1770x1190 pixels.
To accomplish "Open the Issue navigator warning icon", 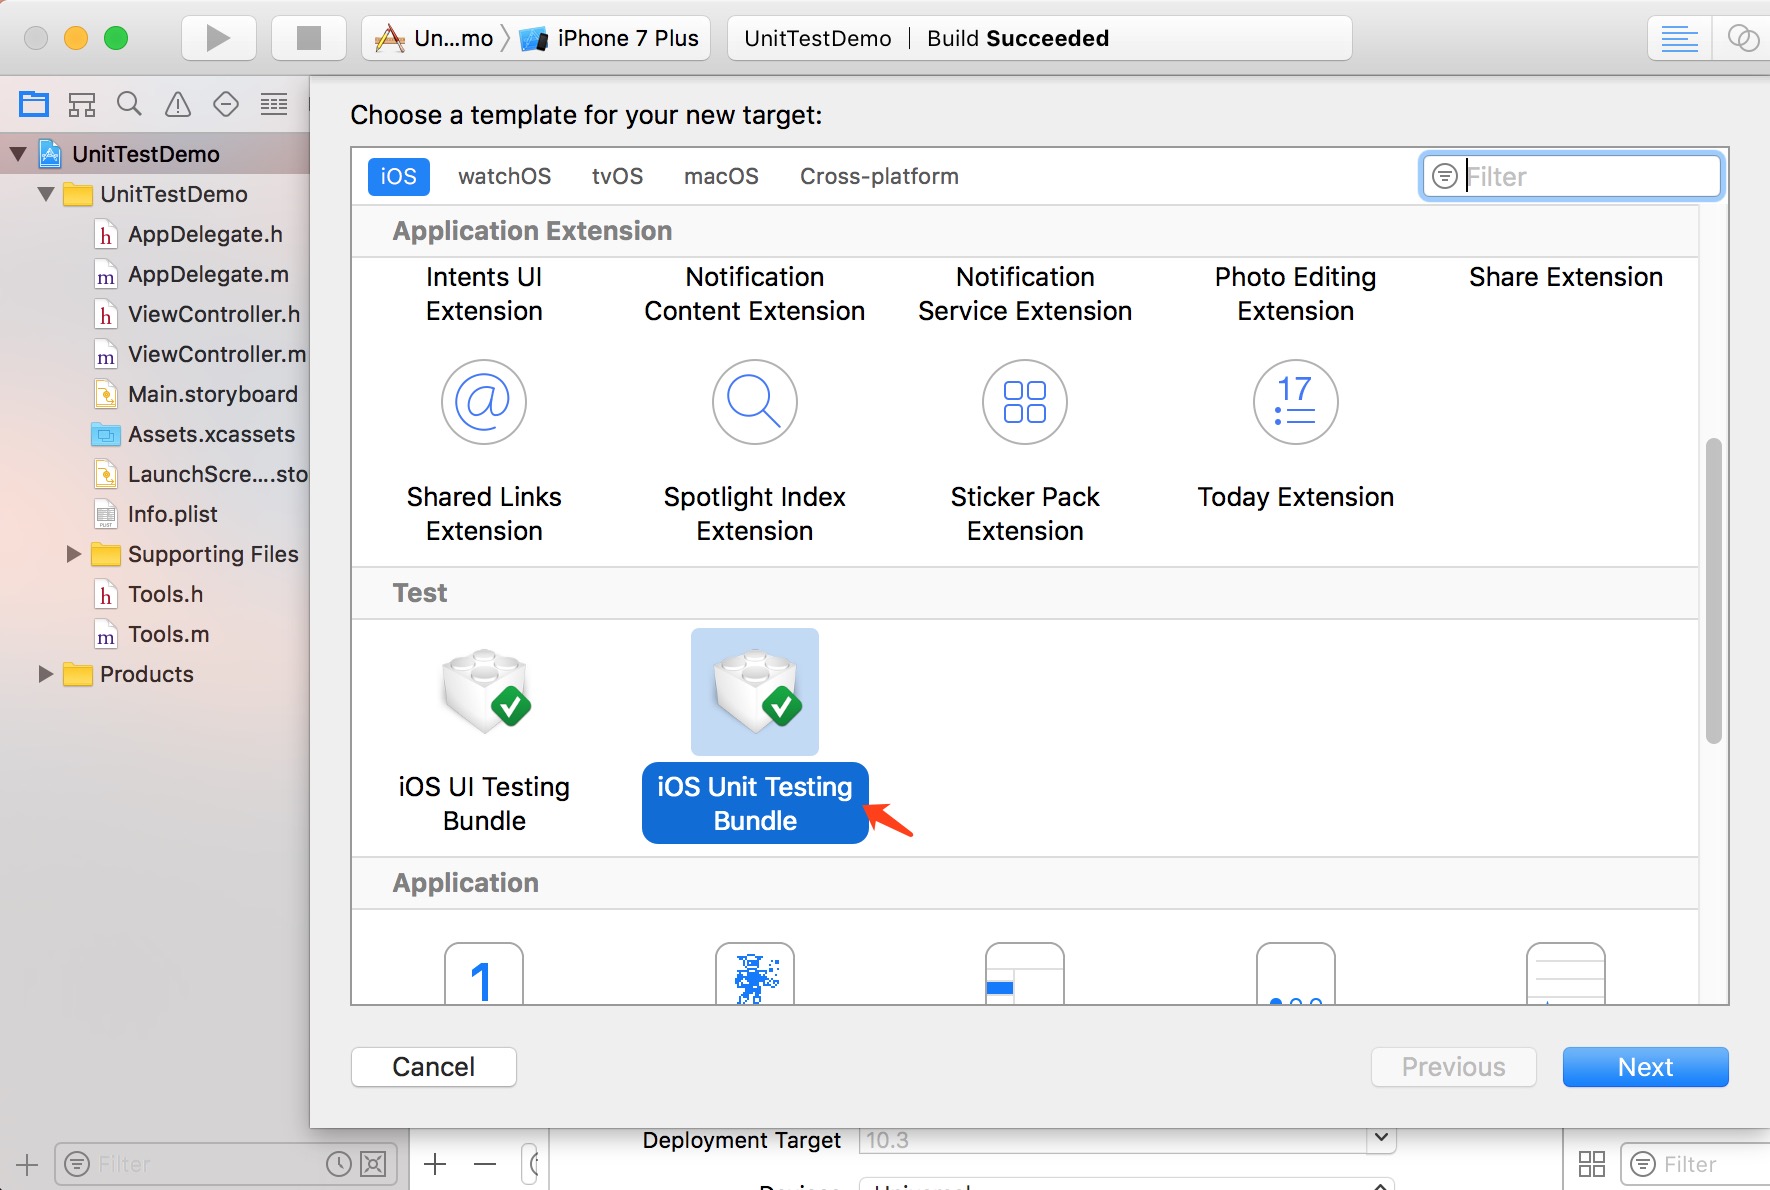I will (178, 103).
